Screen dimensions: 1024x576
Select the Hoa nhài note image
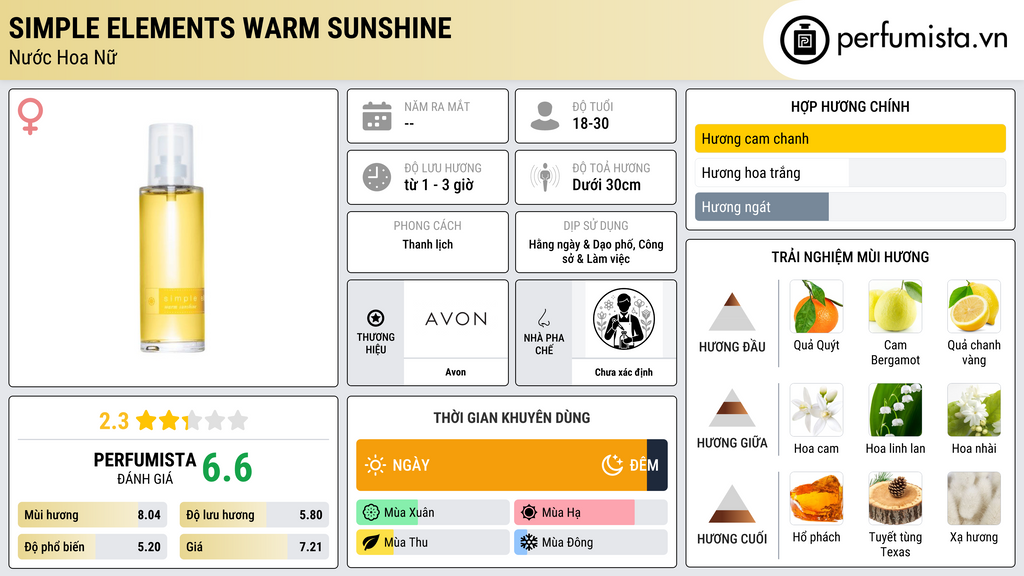click(974, 410)
